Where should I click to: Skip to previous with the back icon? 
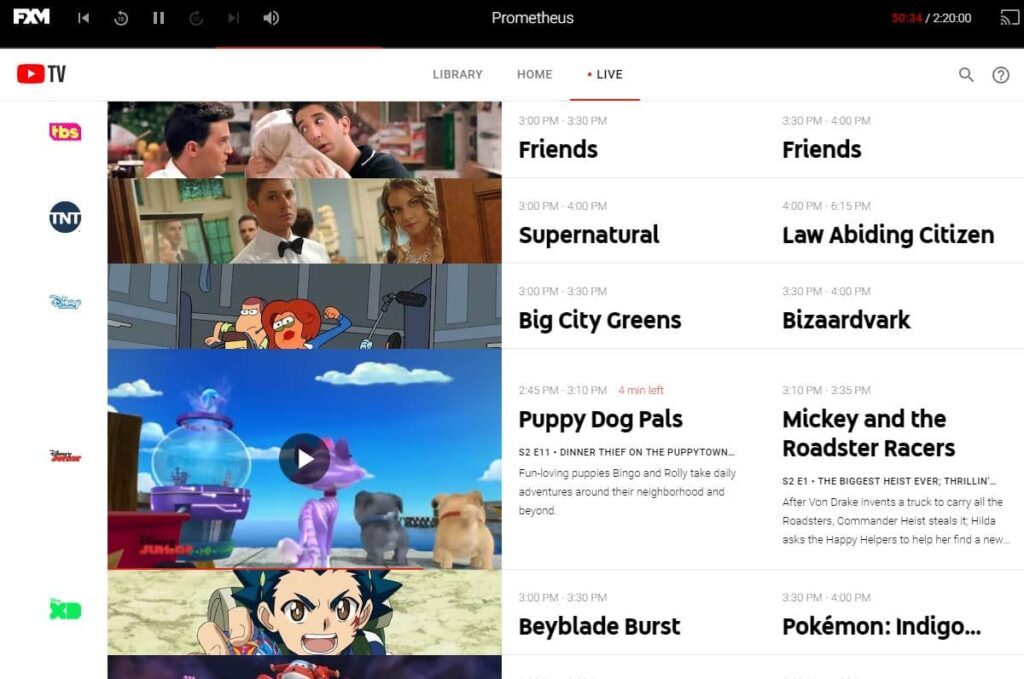click(84, 17)
